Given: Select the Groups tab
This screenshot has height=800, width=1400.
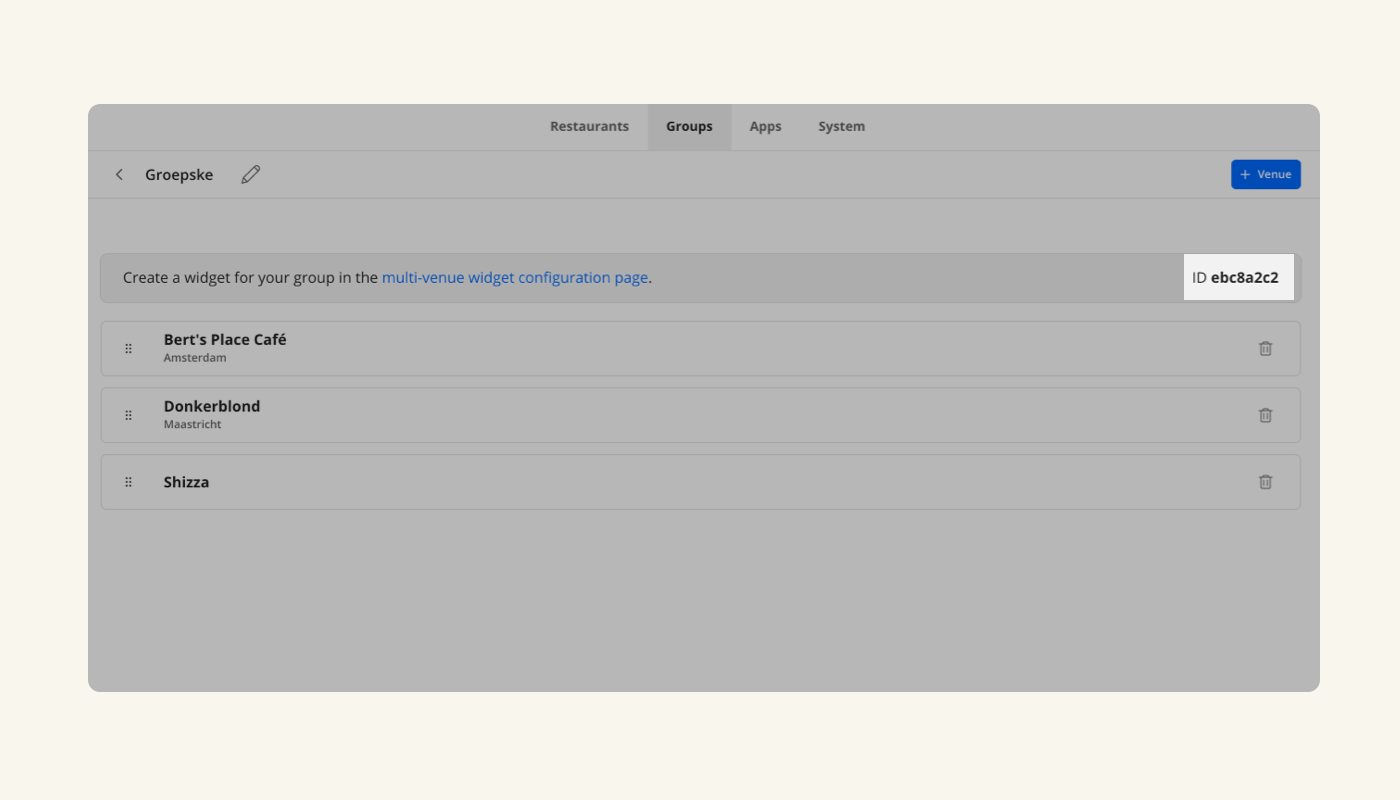Looking at the screenshot, I should tap(689, 127).
